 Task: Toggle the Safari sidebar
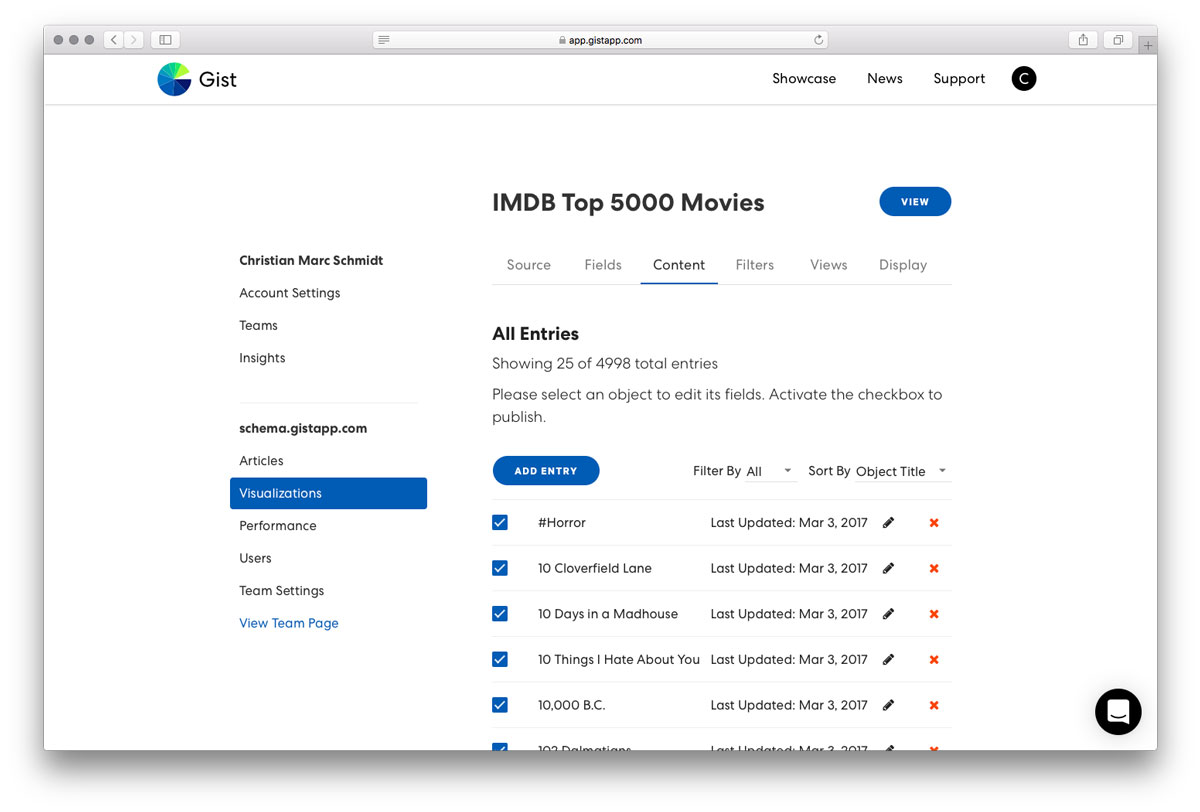click(x=165, y=40)
